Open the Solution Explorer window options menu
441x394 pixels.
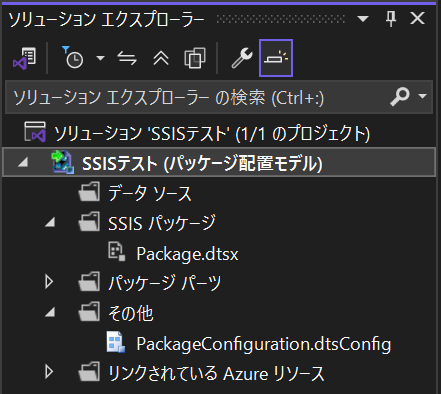363,19
